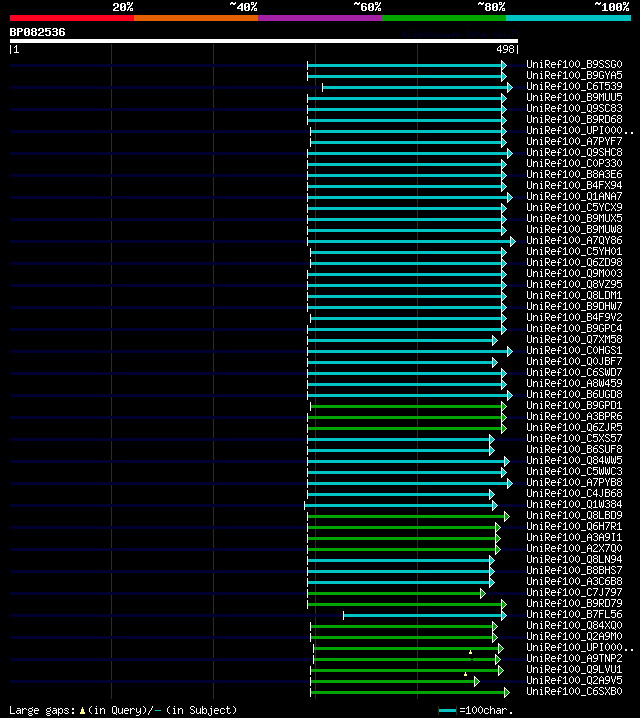
Task: Select the UniRef100_B7FL56 label
Action: (574, 614)
